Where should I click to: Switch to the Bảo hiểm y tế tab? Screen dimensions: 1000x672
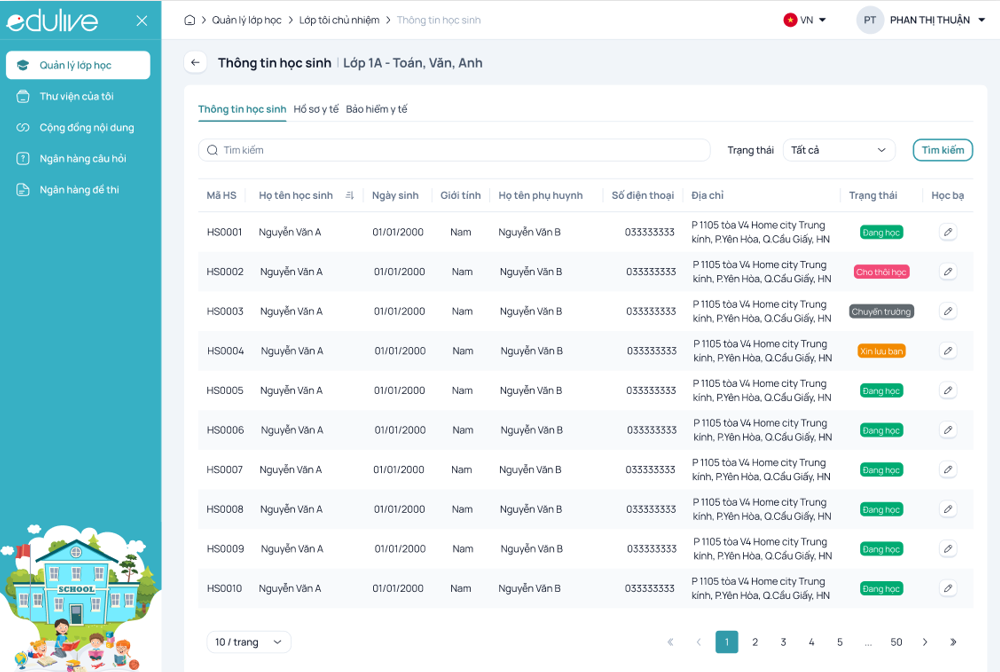(x=377, y=109)
